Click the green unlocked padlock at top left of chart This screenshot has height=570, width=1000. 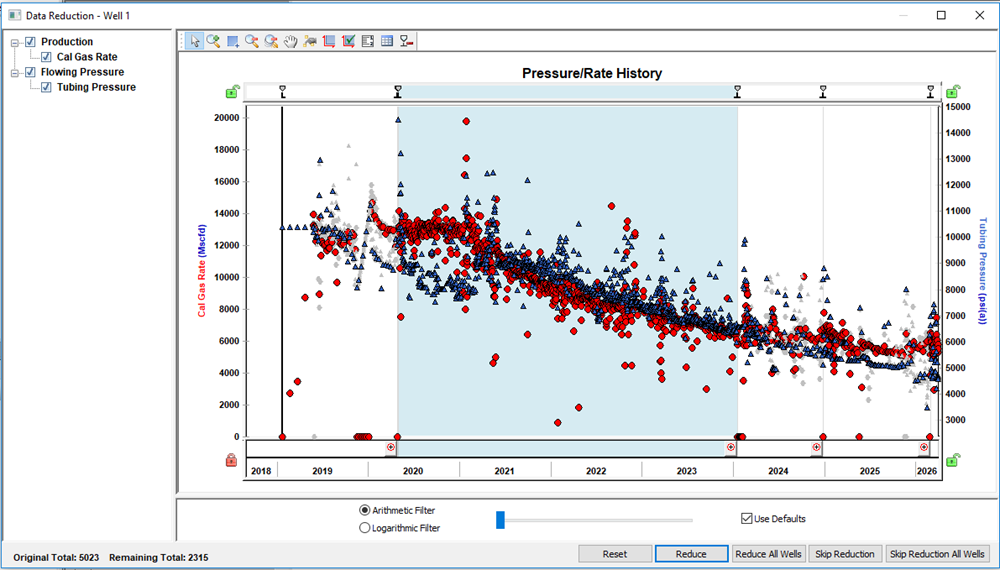232,92
